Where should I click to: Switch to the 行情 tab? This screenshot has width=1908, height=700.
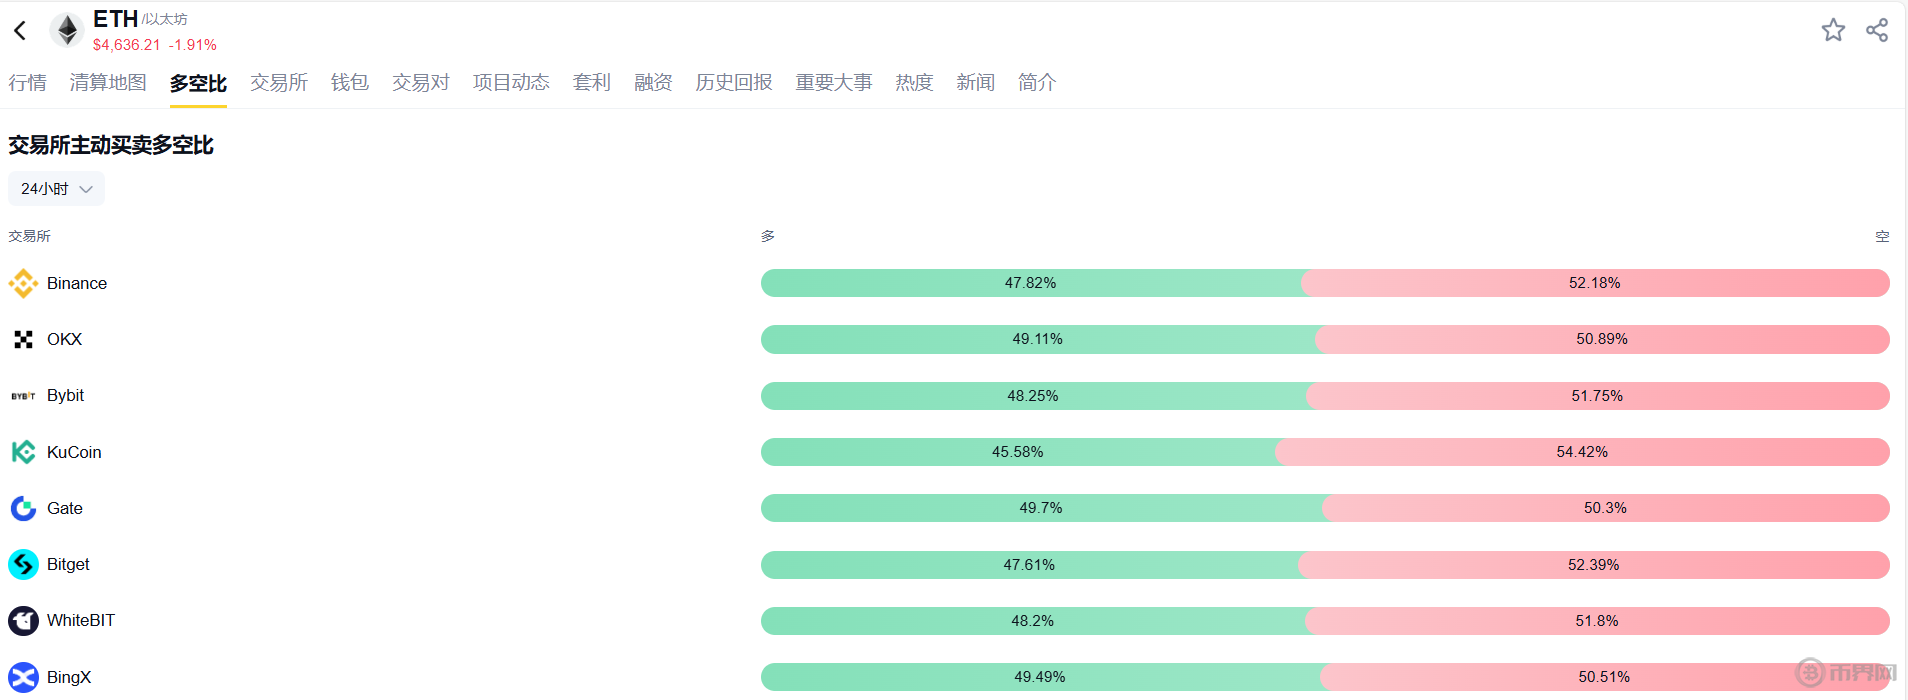[28, 83]
